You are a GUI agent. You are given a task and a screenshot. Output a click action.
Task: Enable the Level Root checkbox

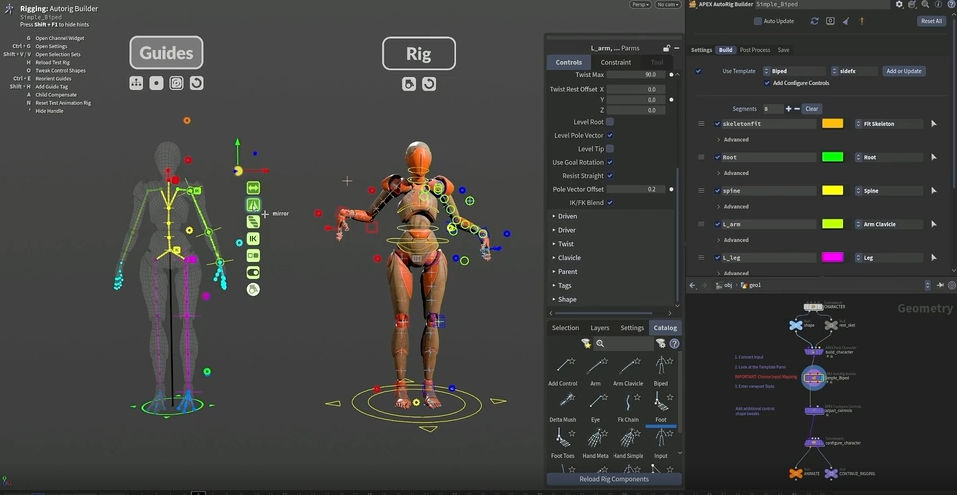[610, 122]
